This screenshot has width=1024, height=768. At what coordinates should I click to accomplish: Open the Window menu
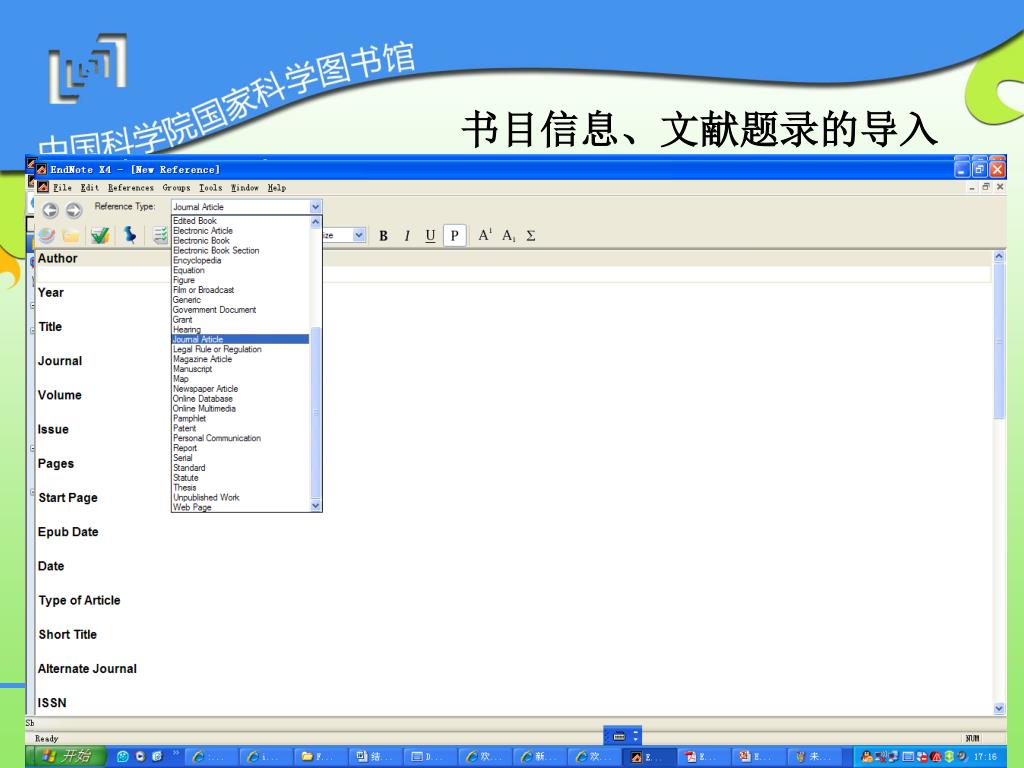click(245, 188)
